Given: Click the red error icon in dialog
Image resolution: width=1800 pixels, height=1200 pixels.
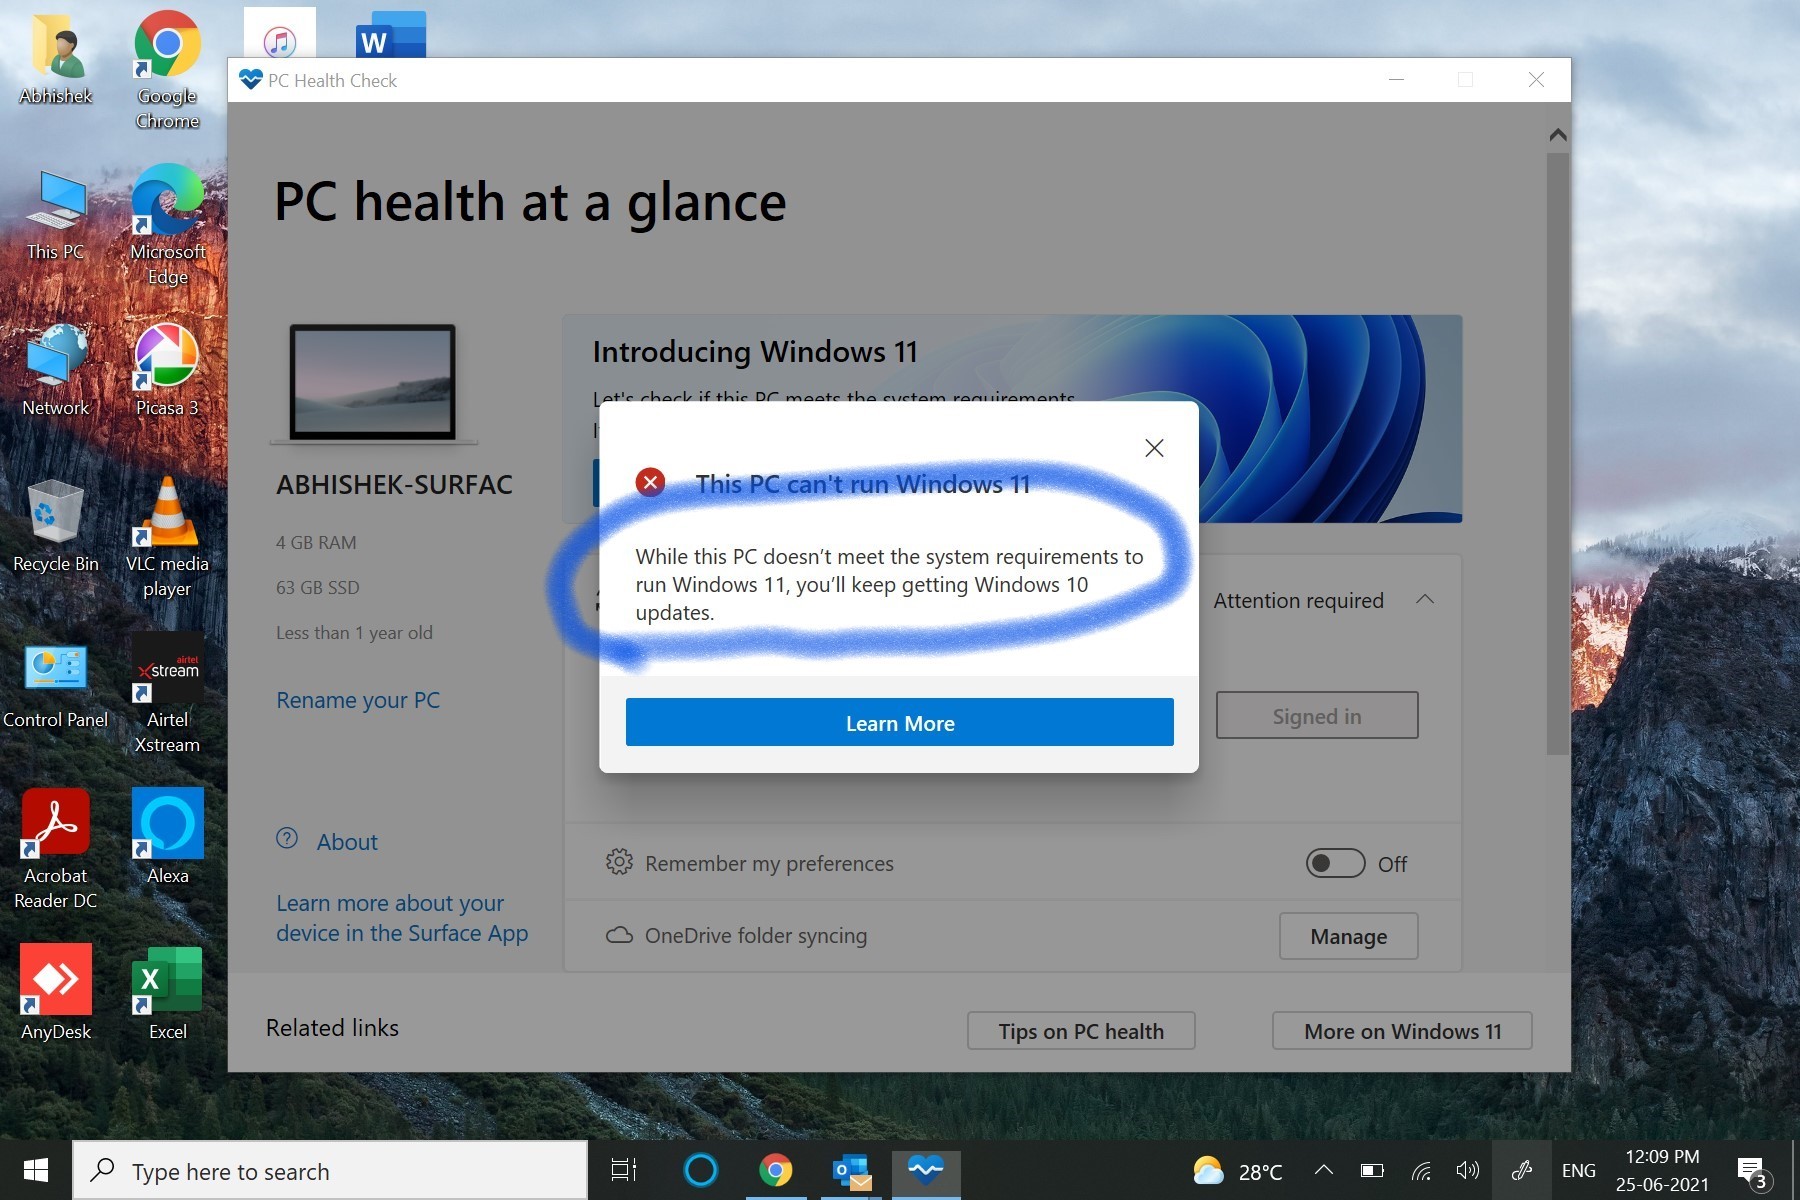Looking at the screenshot, I should (x=650, y=483).
